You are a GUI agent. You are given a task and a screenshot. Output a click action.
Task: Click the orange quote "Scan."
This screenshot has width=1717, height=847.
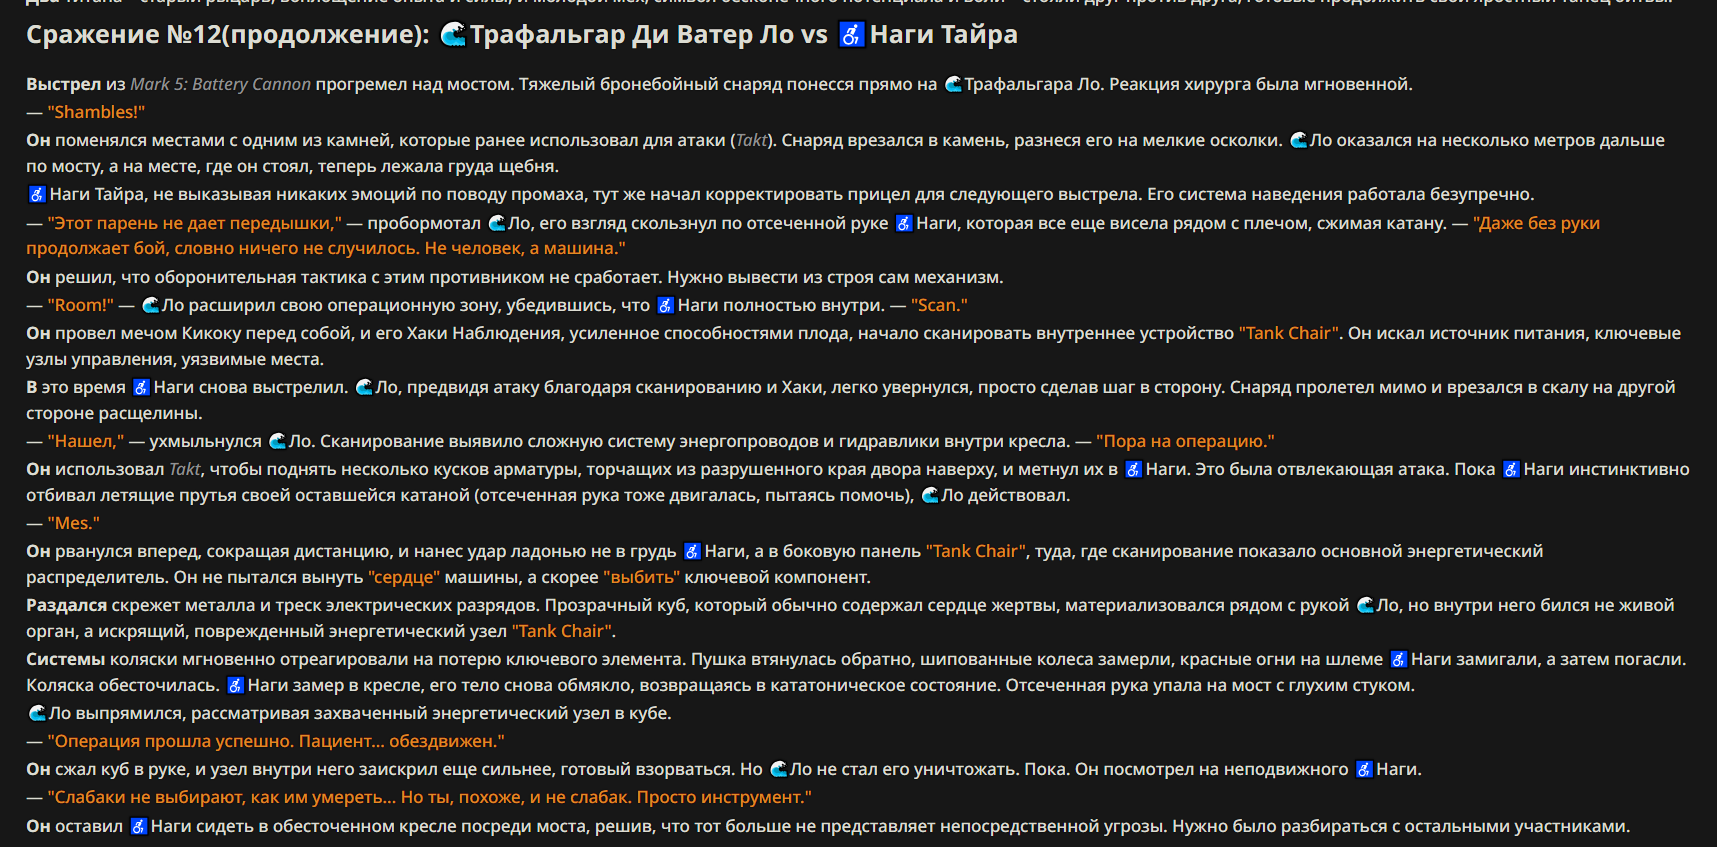(939, 305)
